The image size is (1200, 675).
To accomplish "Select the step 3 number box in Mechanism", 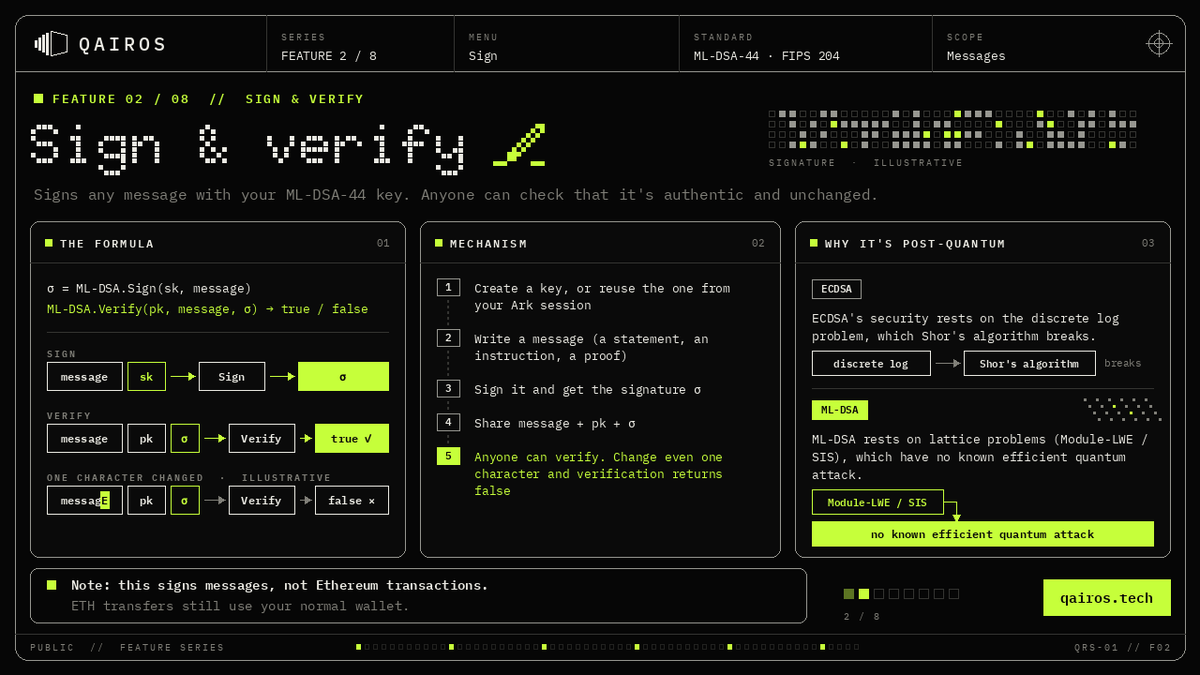I will (449, 388).
